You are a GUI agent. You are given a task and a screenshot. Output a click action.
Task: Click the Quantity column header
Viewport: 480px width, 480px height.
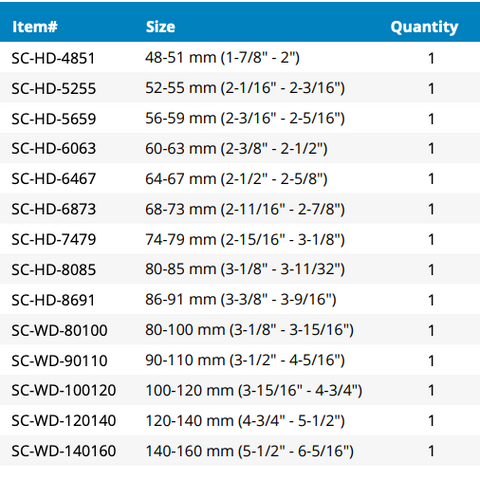point(424,27)
